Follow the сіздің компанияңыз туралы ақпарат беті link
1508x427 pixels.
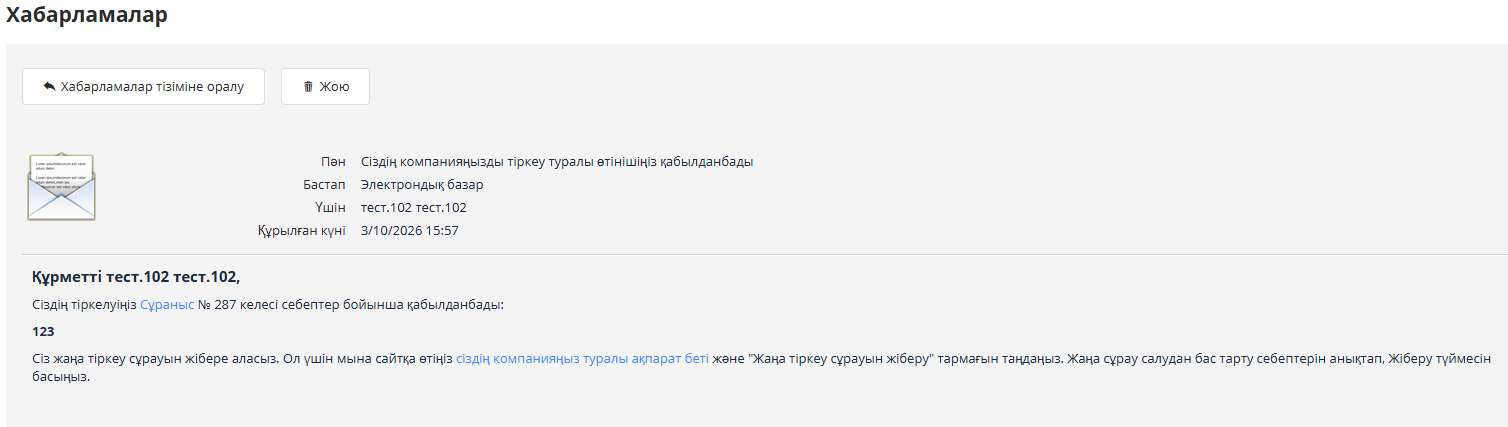click(582, 358)
